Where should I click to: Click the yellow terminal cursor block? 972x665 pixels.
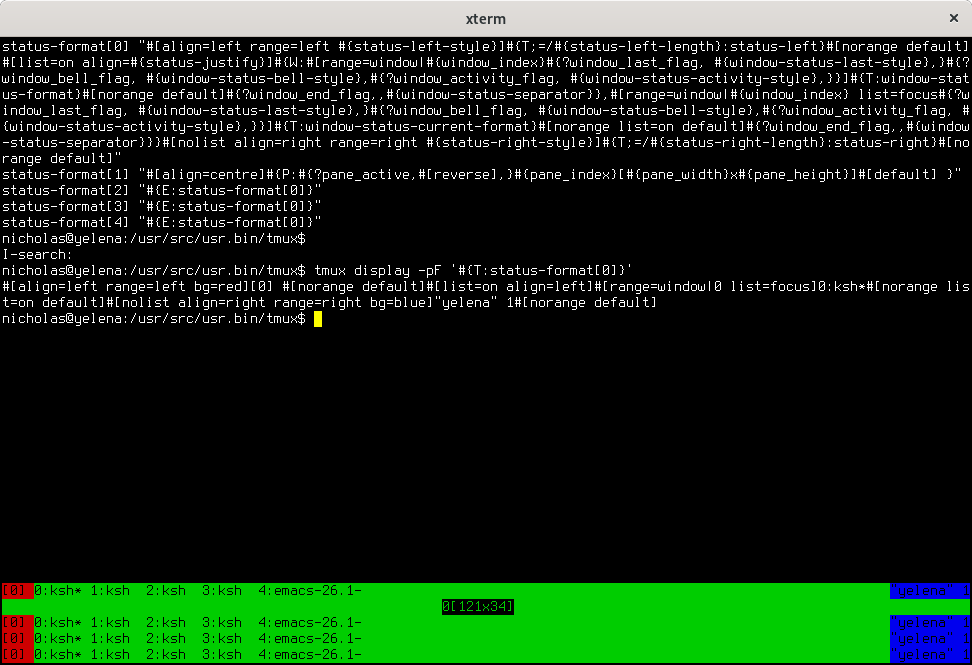[318, 319]
